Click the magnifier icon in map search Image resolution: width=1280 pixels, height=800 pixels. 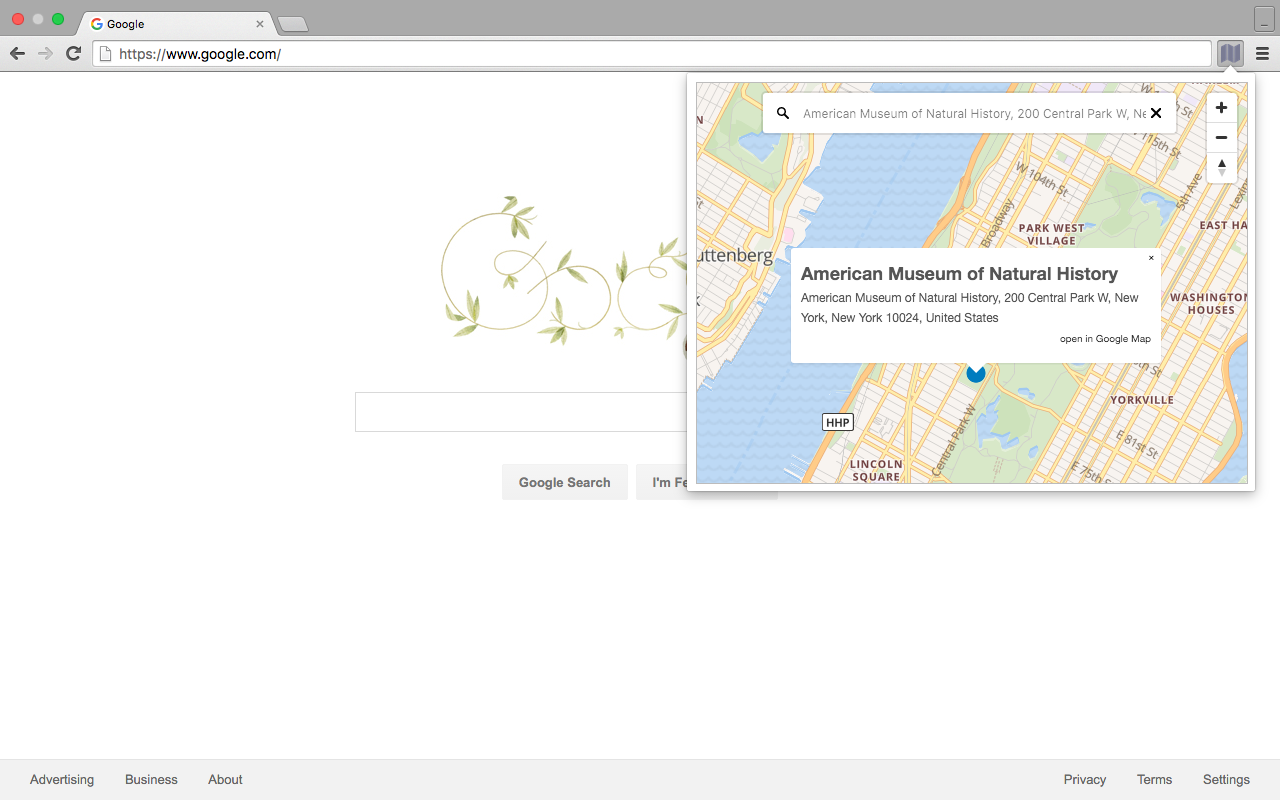pyautogui.click(x=783, y=113)
